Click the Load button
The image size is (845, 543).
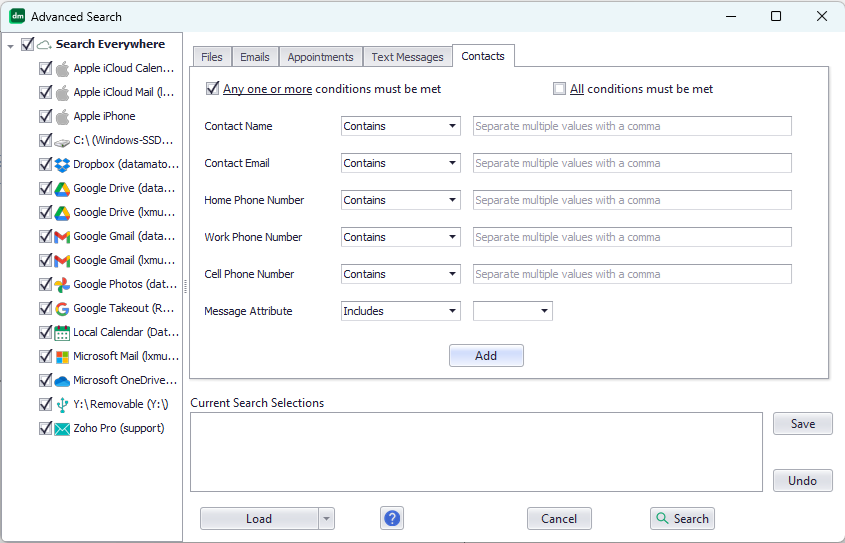259,519
